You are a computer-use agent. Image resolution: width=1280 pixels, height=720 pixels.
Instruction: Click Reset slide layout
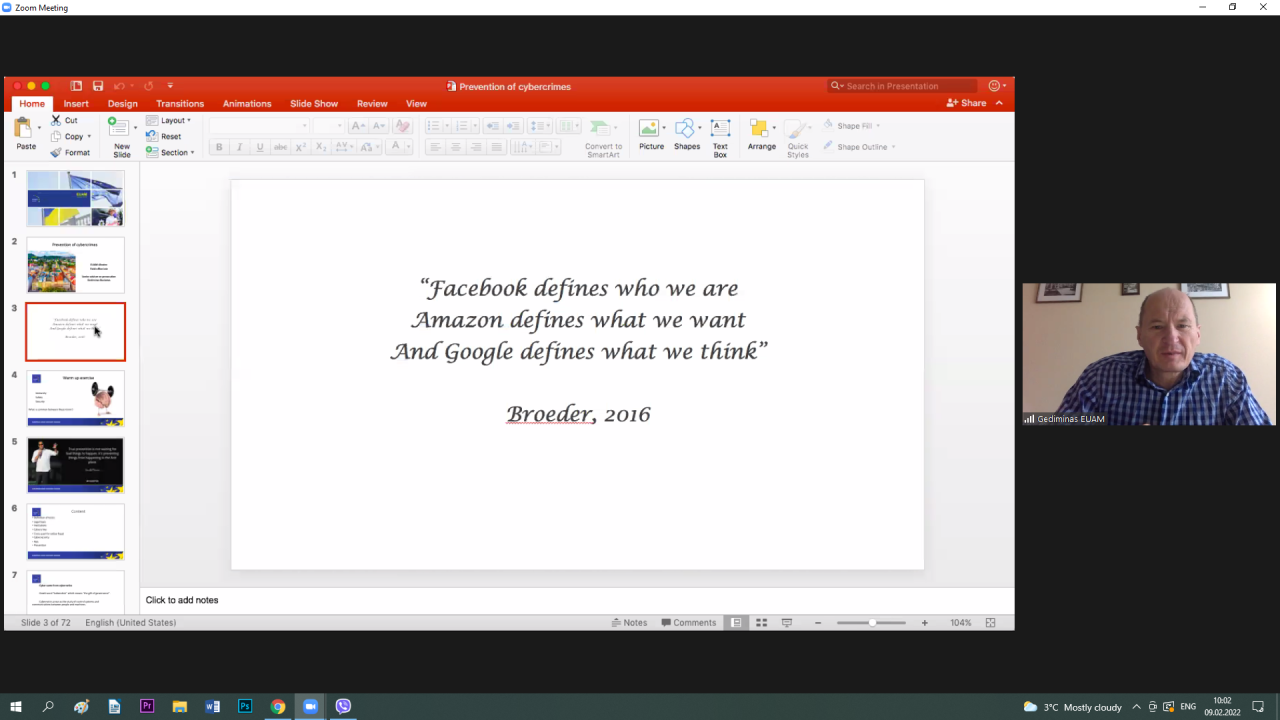[x=163, y=136]
